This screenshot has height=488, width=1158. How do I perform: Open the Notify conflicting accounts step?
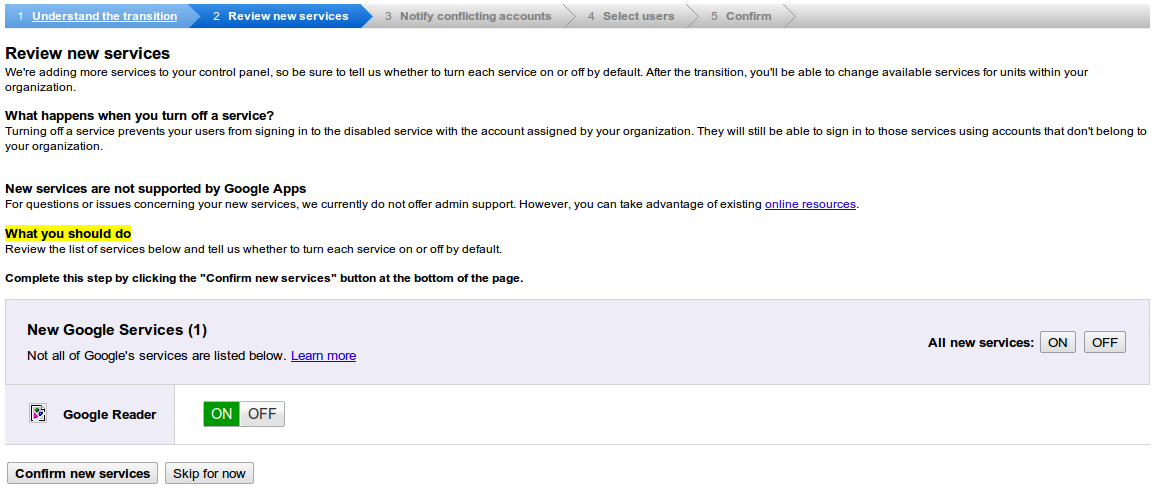475,16
